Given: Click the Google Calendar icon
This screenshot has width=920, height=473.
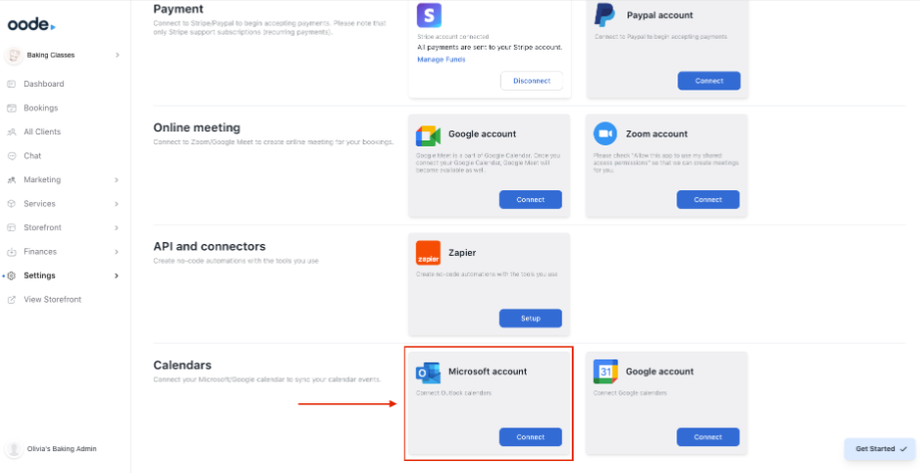Looking at the screenshot, I should [605, 372].
